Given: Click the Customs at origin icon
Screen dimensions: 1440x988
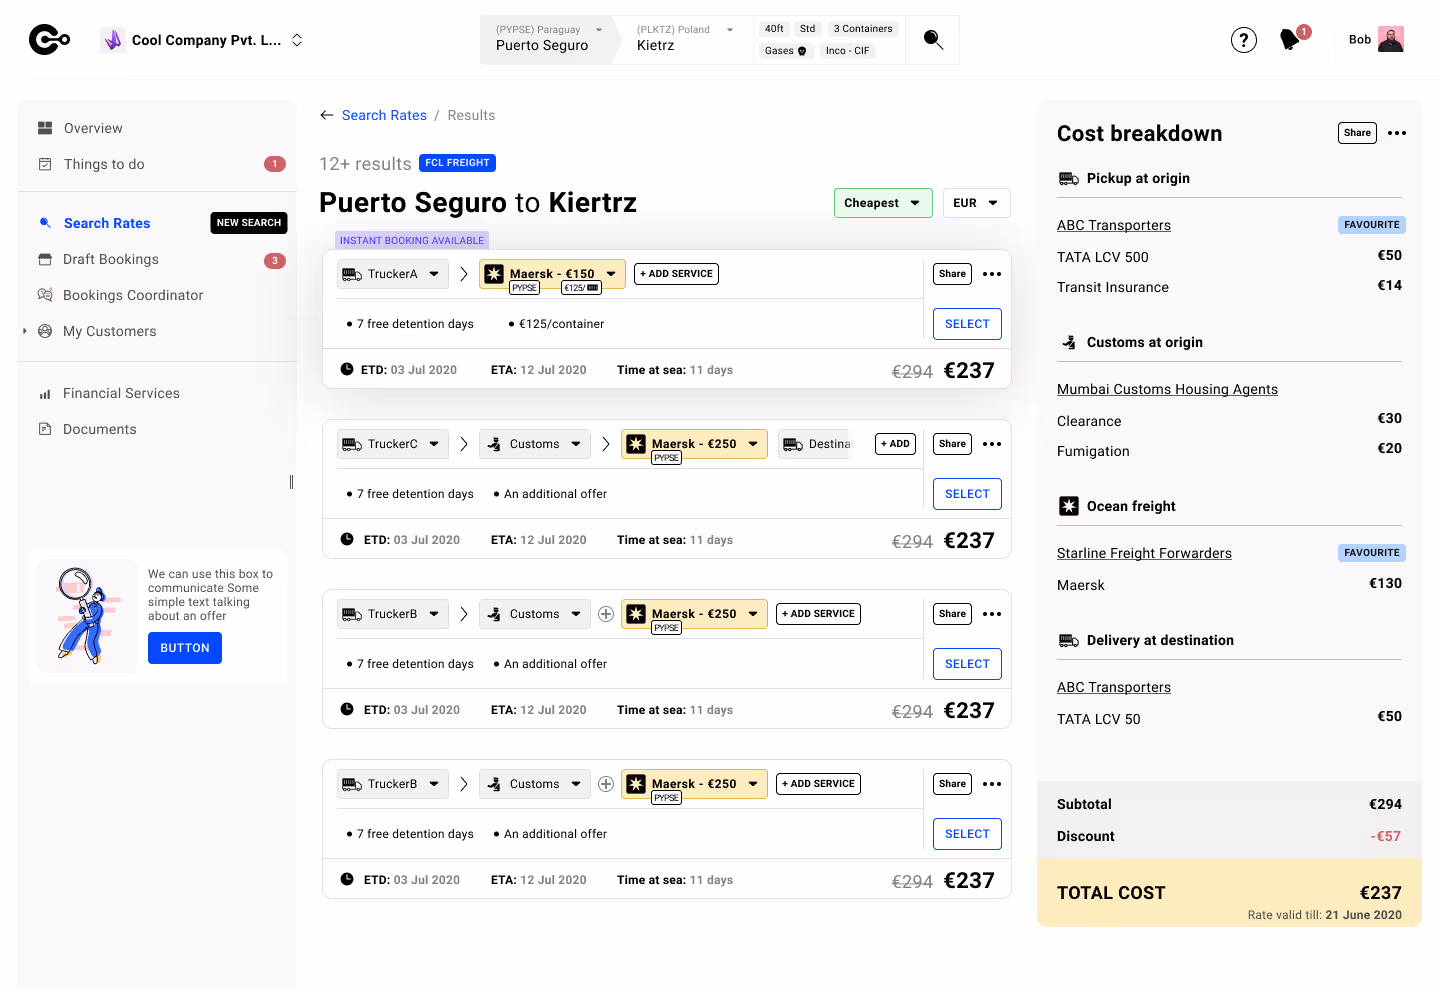Looking at the screenshot, I should tap(1069, 342).
